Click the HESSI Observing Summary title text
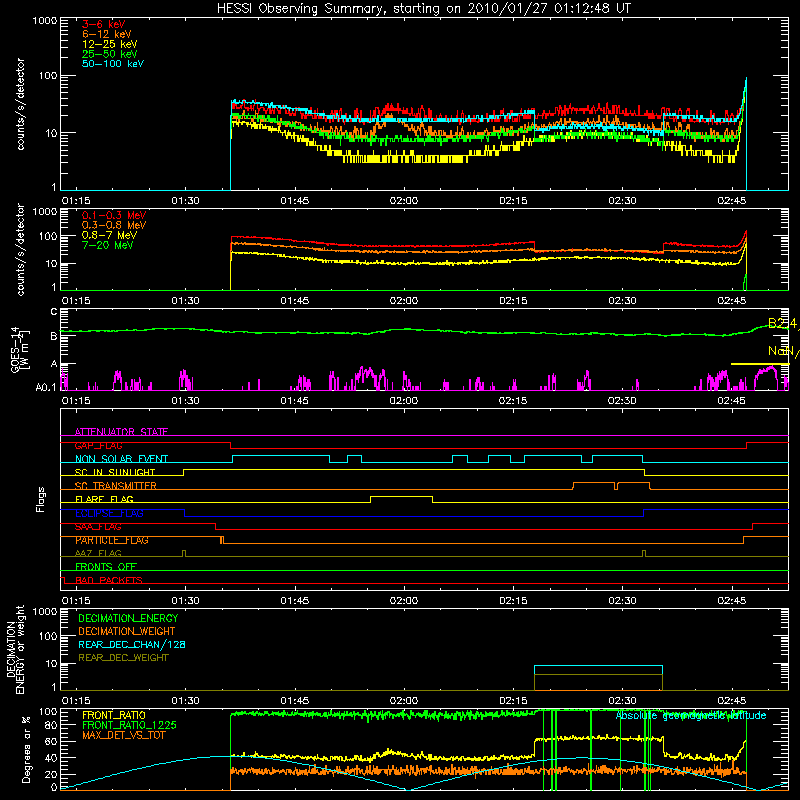The image size is (800, 800). pos(424,9)
